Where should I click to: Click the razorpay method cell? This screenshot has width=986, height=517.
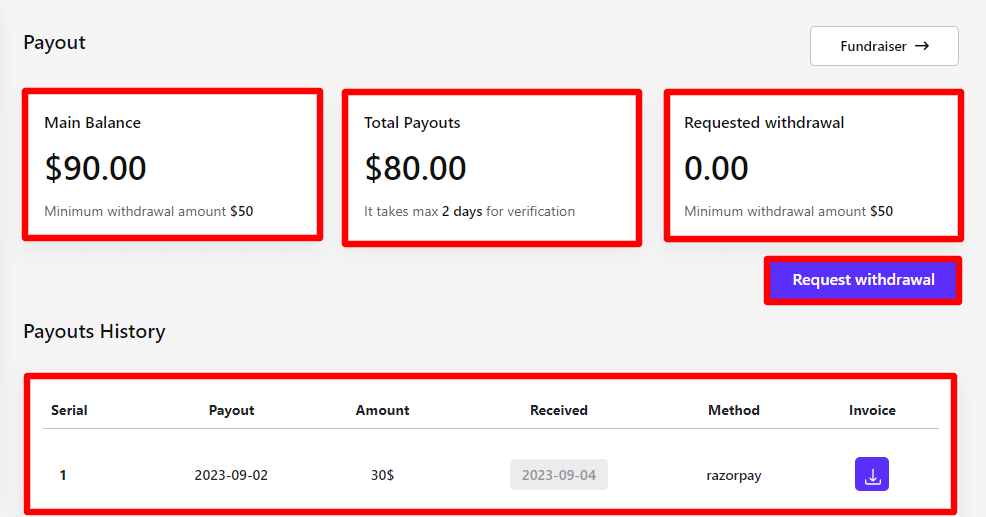[733, 475]
